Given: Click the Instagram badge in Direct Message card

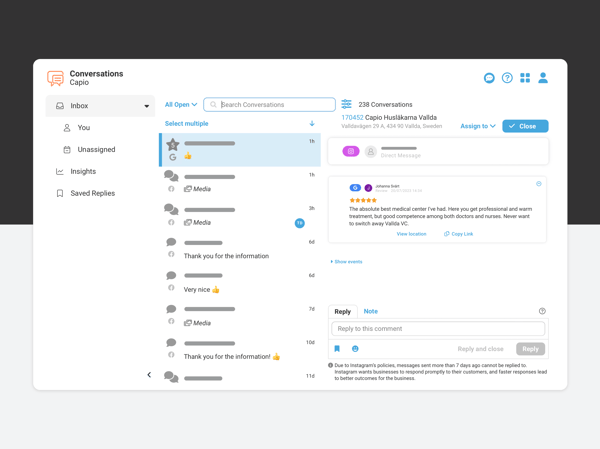Looking at the screenshot, I should click(351, 151).
